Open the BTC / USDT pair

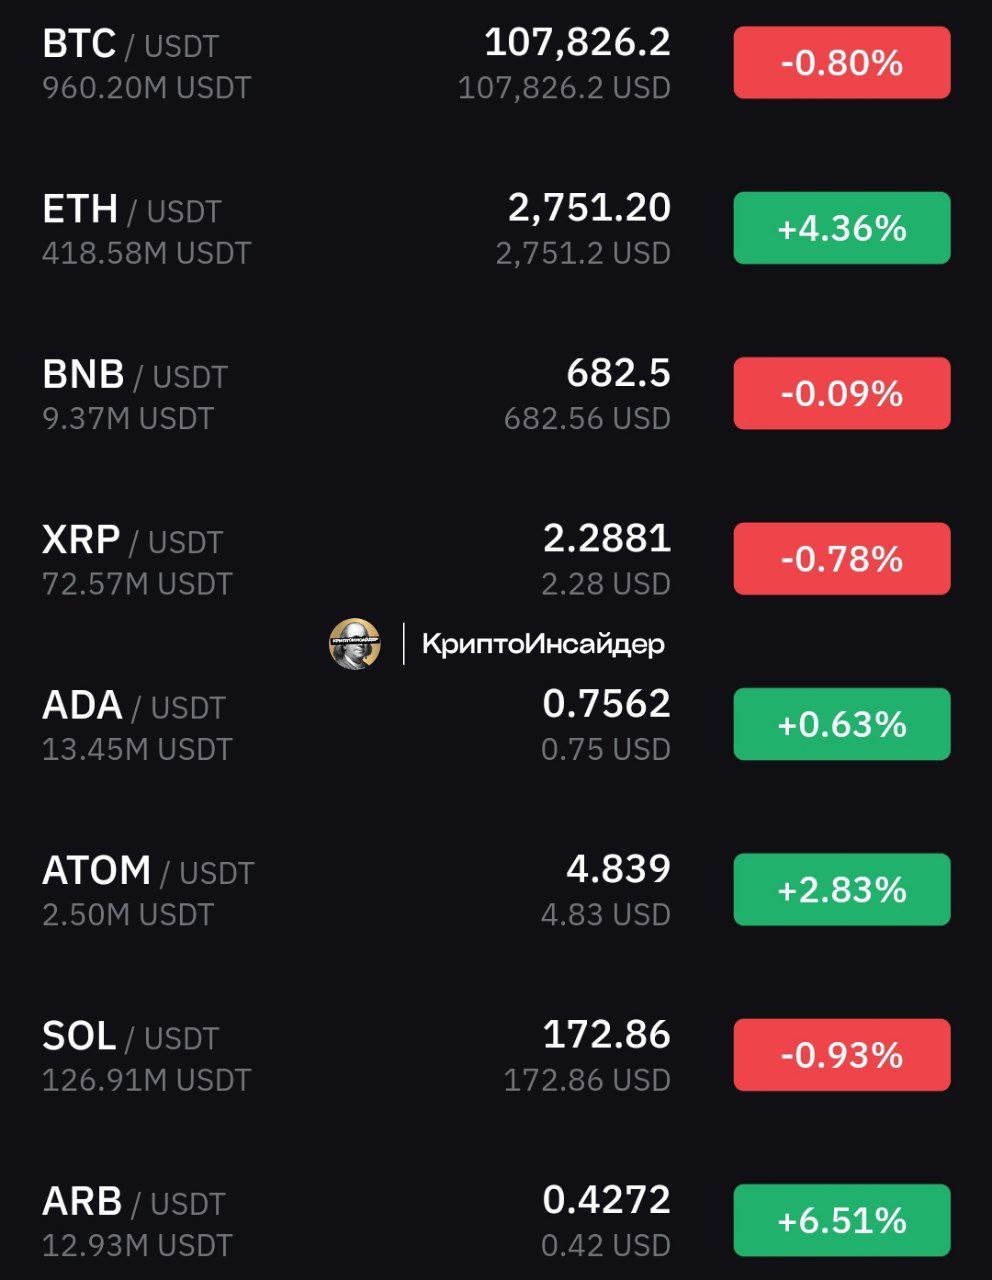496,63
